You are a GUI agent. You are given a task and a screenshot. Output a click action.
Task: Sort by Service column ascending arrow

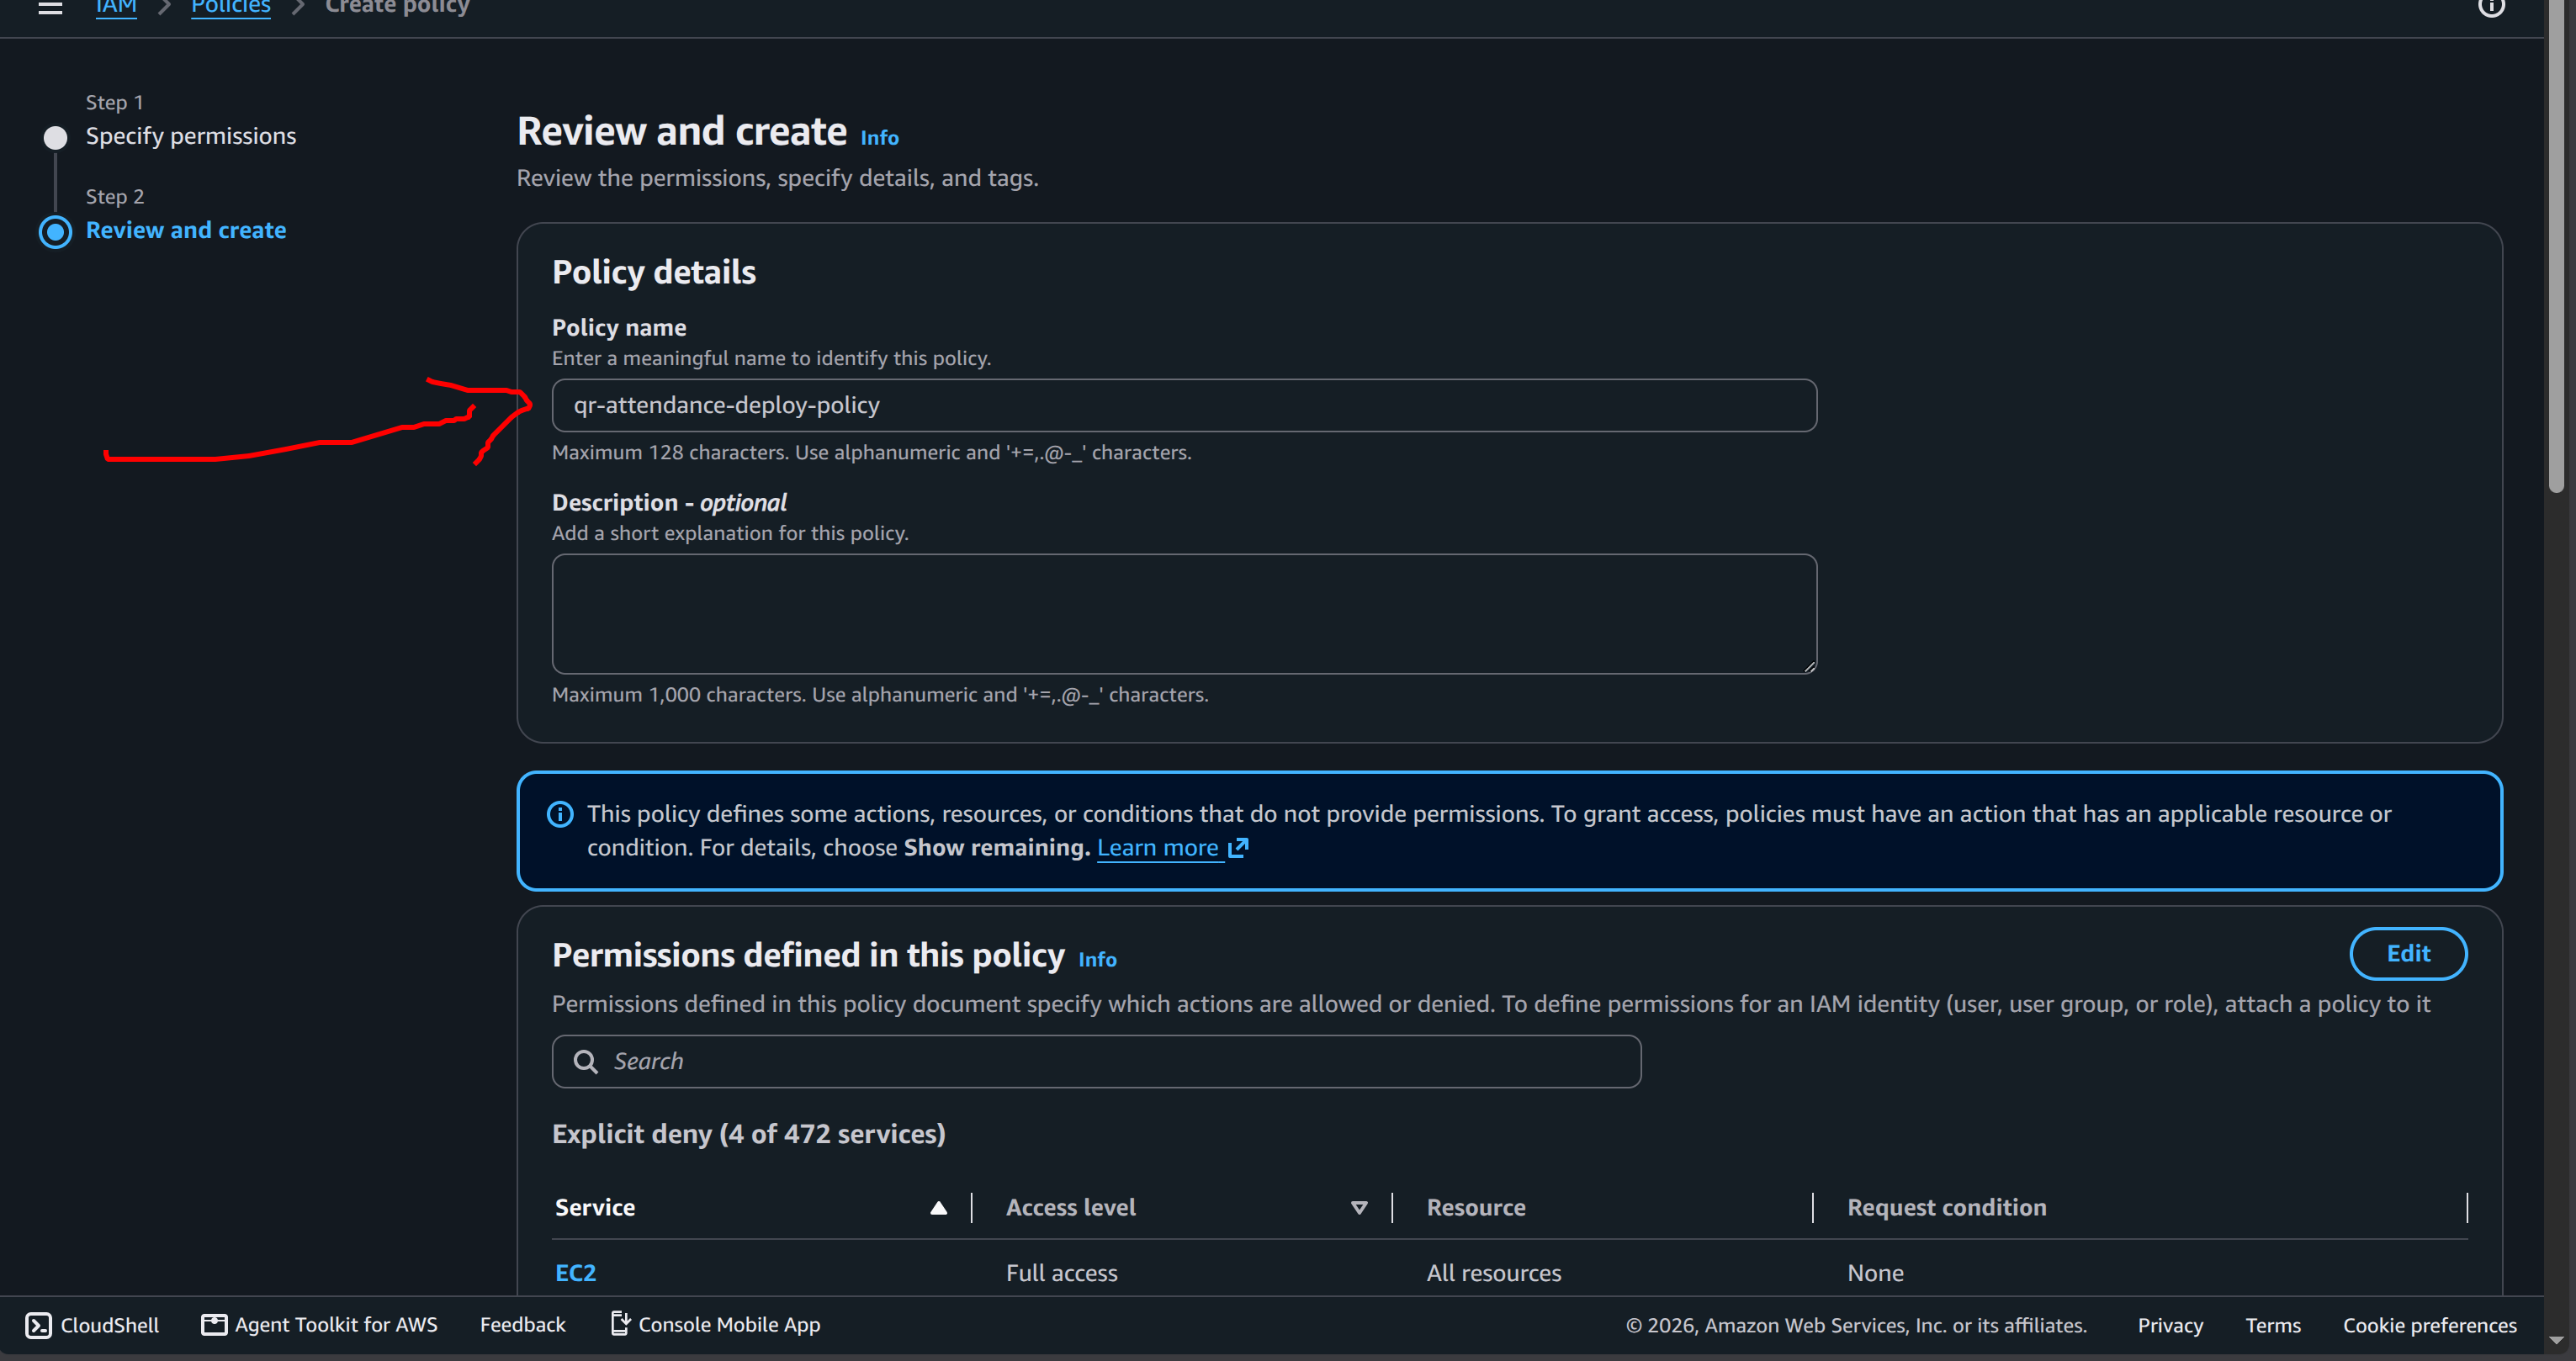(938, 1208)
